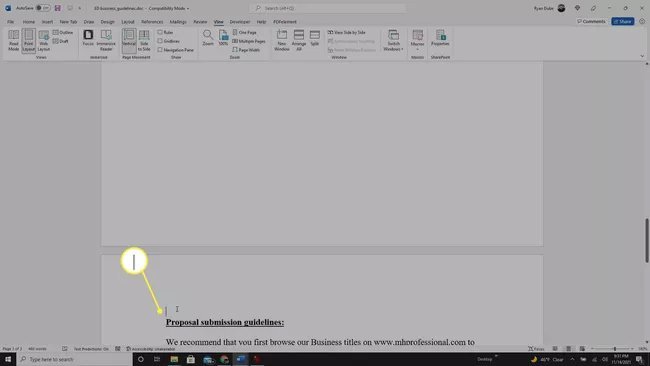The height and width of the screenshot is (366, 650).
Task: Open the References ribbon tab
Action: click(152, 22)
